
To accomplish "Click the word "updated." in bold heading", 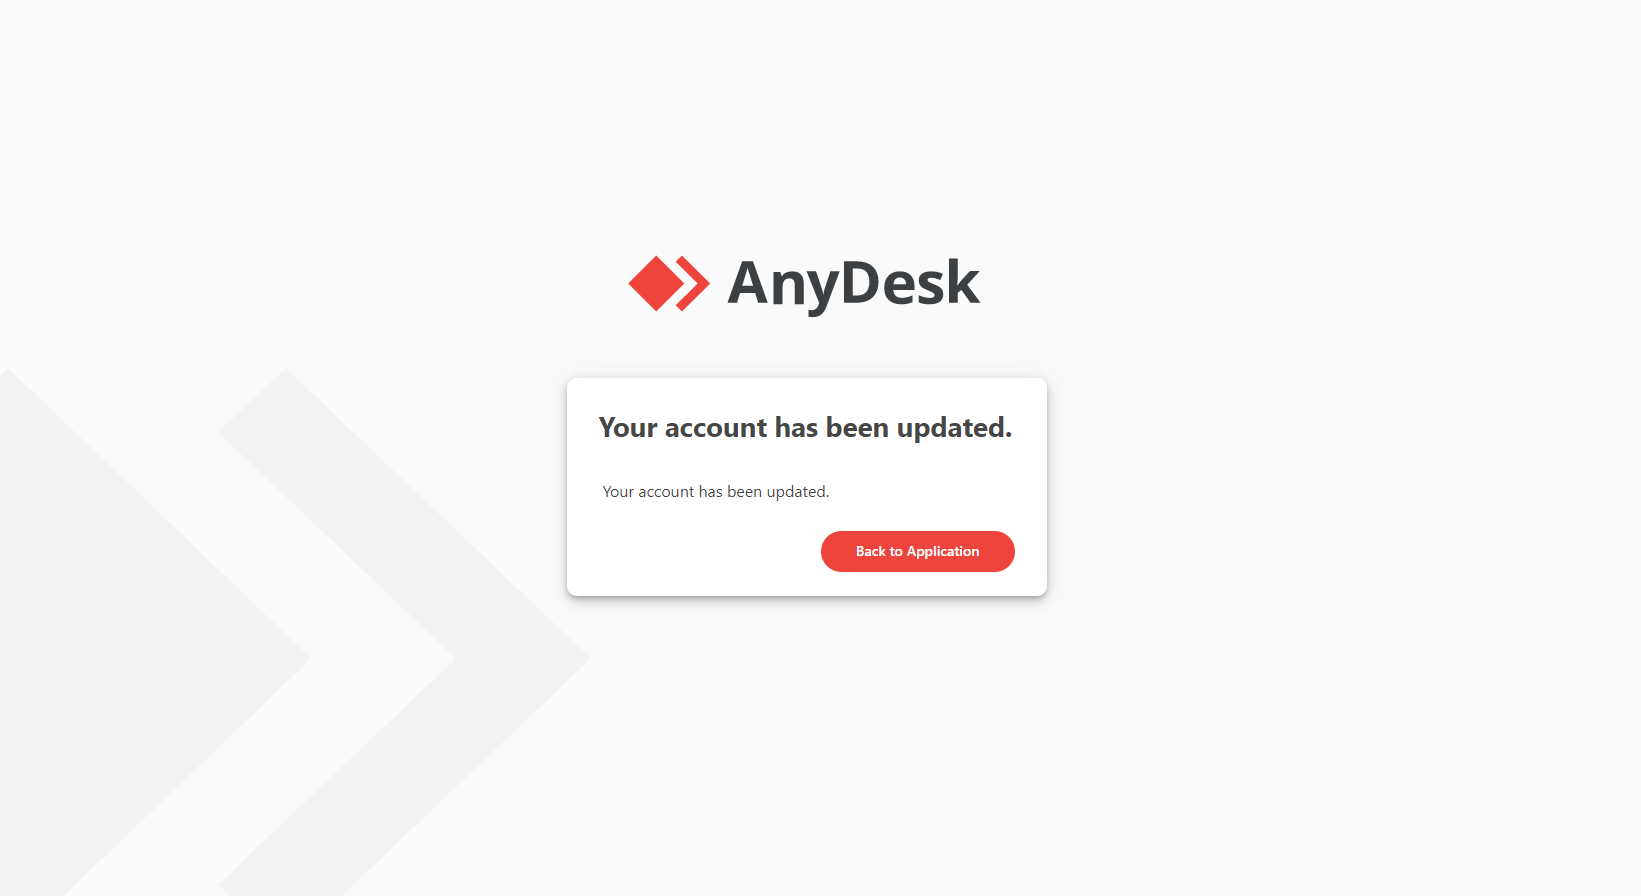I will (954, 428).
